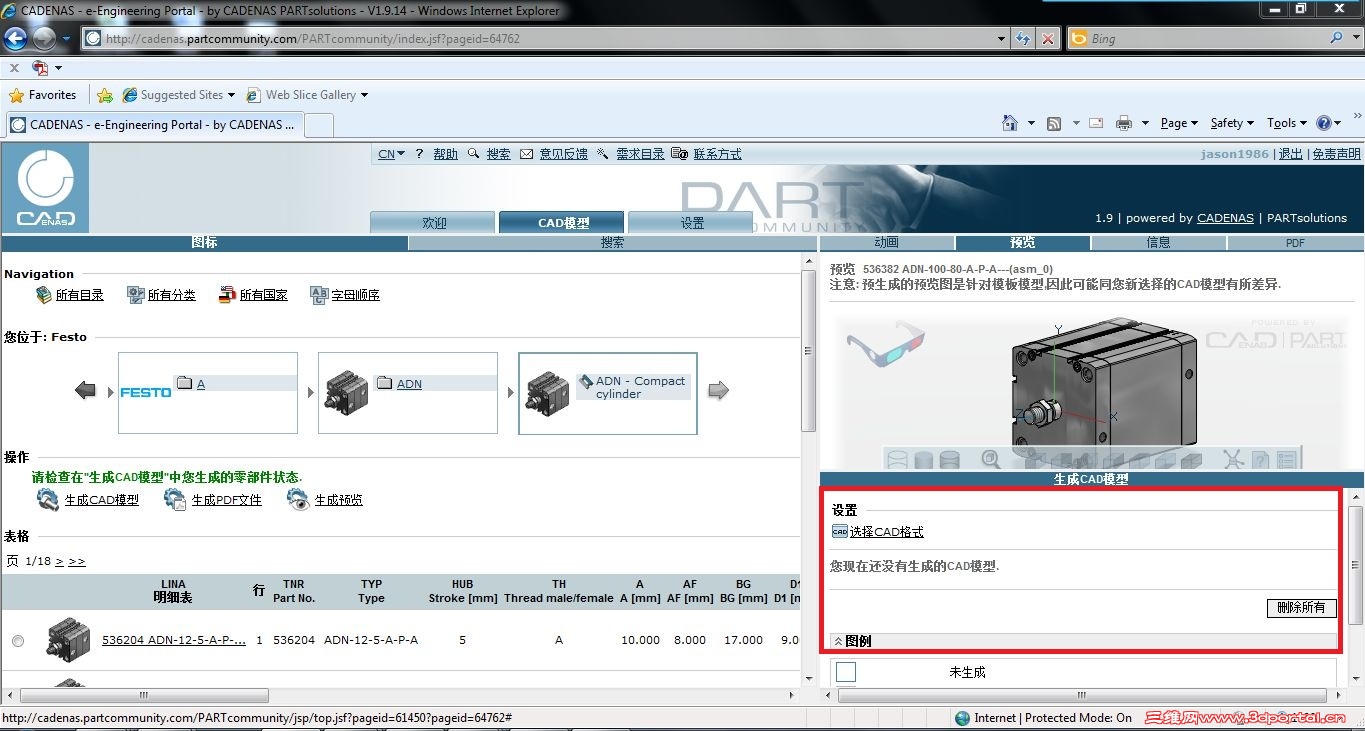Image resolution: width=1365 pixels, height=731 pixels.
Task: Click the RSS feeds icon in command bar
Action: (1054, 123)
